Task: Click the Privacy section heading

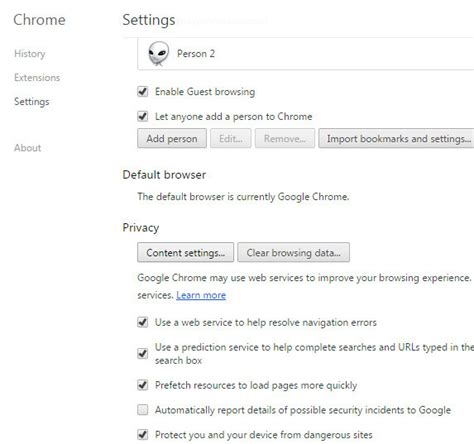Action: [x=141, y=228]
